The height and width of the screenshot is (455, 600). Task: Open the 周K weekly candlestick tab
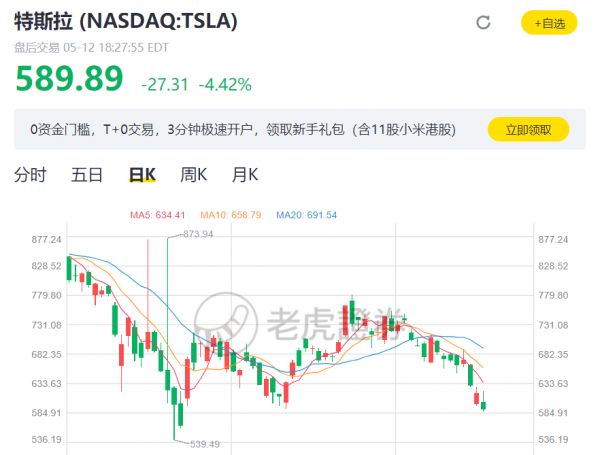click(x=193, y=175)
